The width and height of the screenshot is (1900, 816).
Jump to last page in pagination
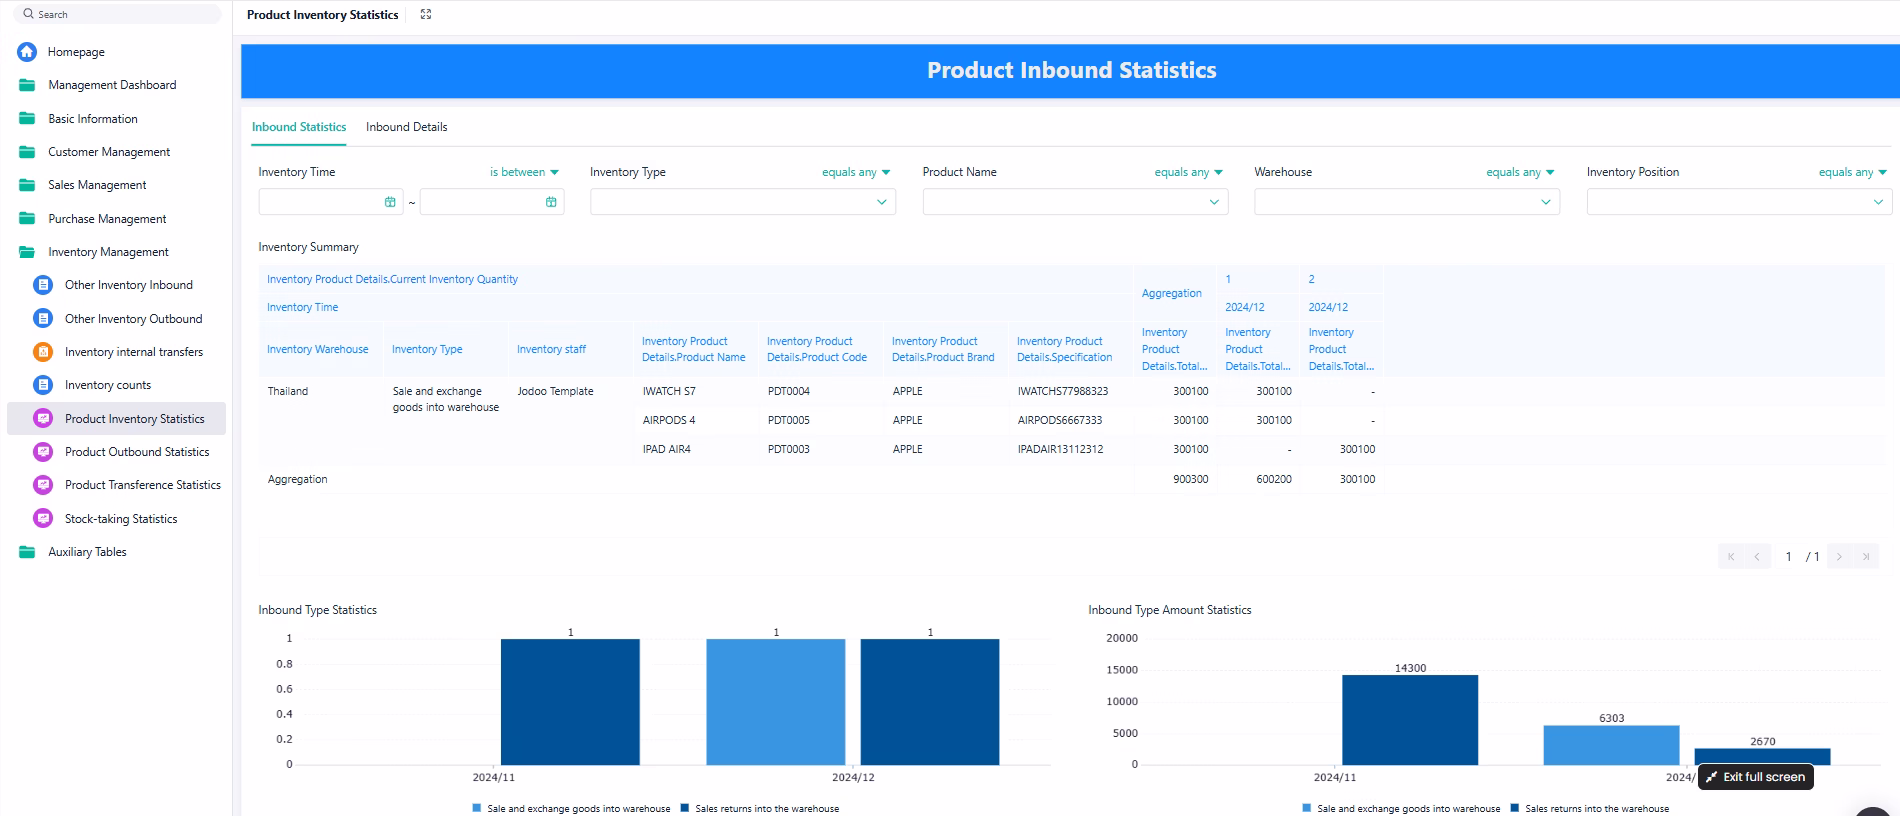(x=1865, y=557)
